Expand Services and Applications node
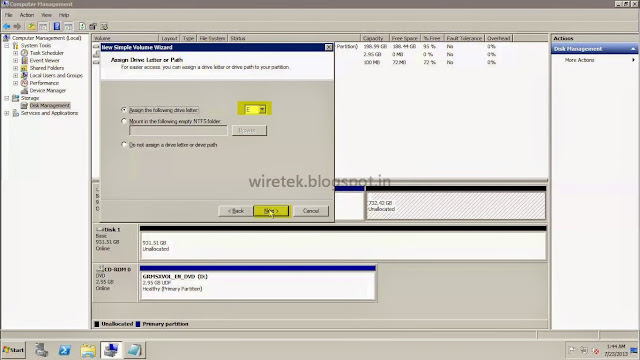This screenshot has height=360, width=640. [x=7, y=113]
